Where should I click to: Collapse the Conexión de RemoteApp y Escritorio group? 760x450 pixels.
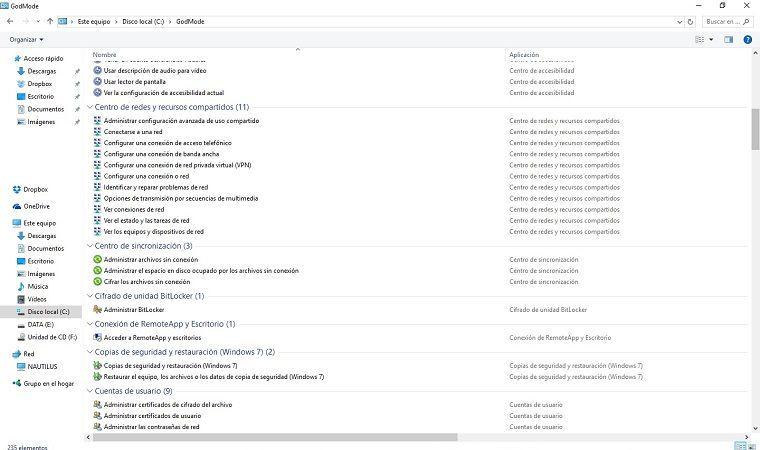pos(90,324)
